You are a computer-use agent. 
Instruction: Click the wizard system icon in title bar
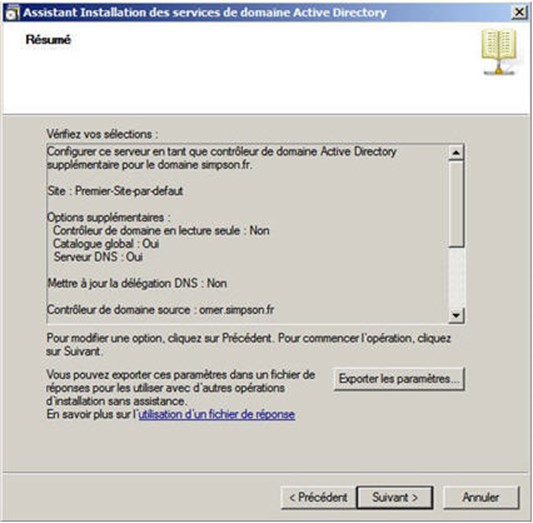(12, 13)
